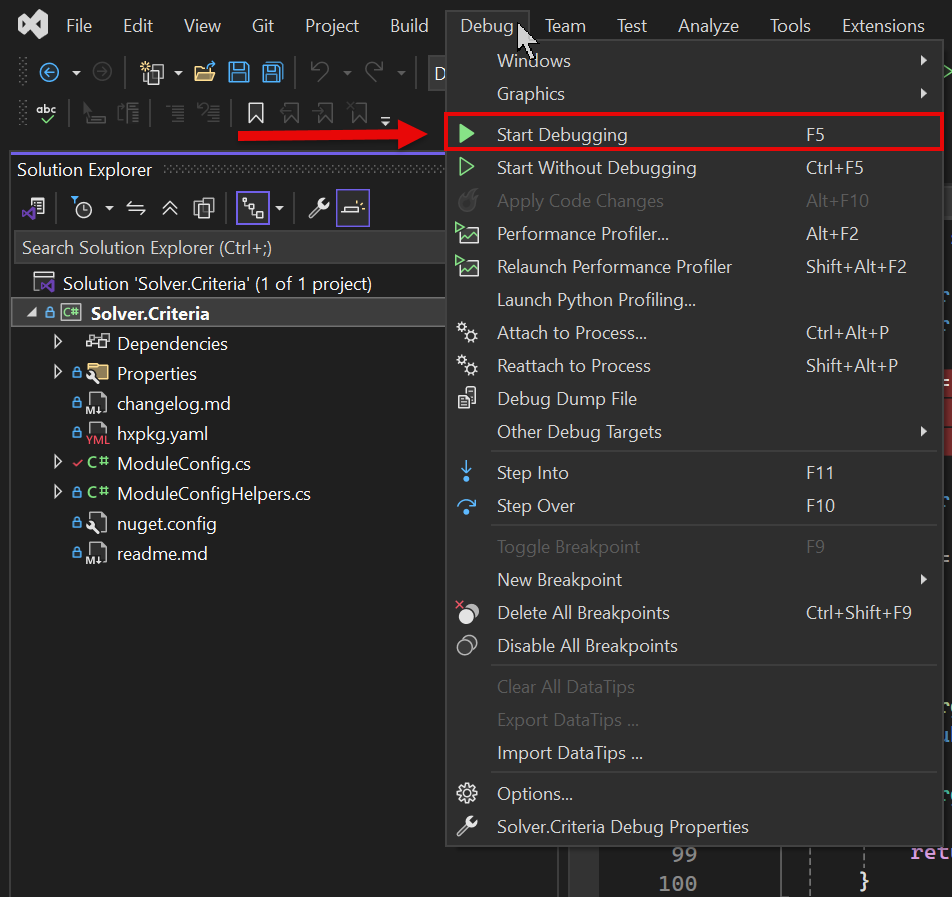This screenshot has width=952, height=897.
Task: Open the Undo history dropdown arrow
Action: coord(347,73)
